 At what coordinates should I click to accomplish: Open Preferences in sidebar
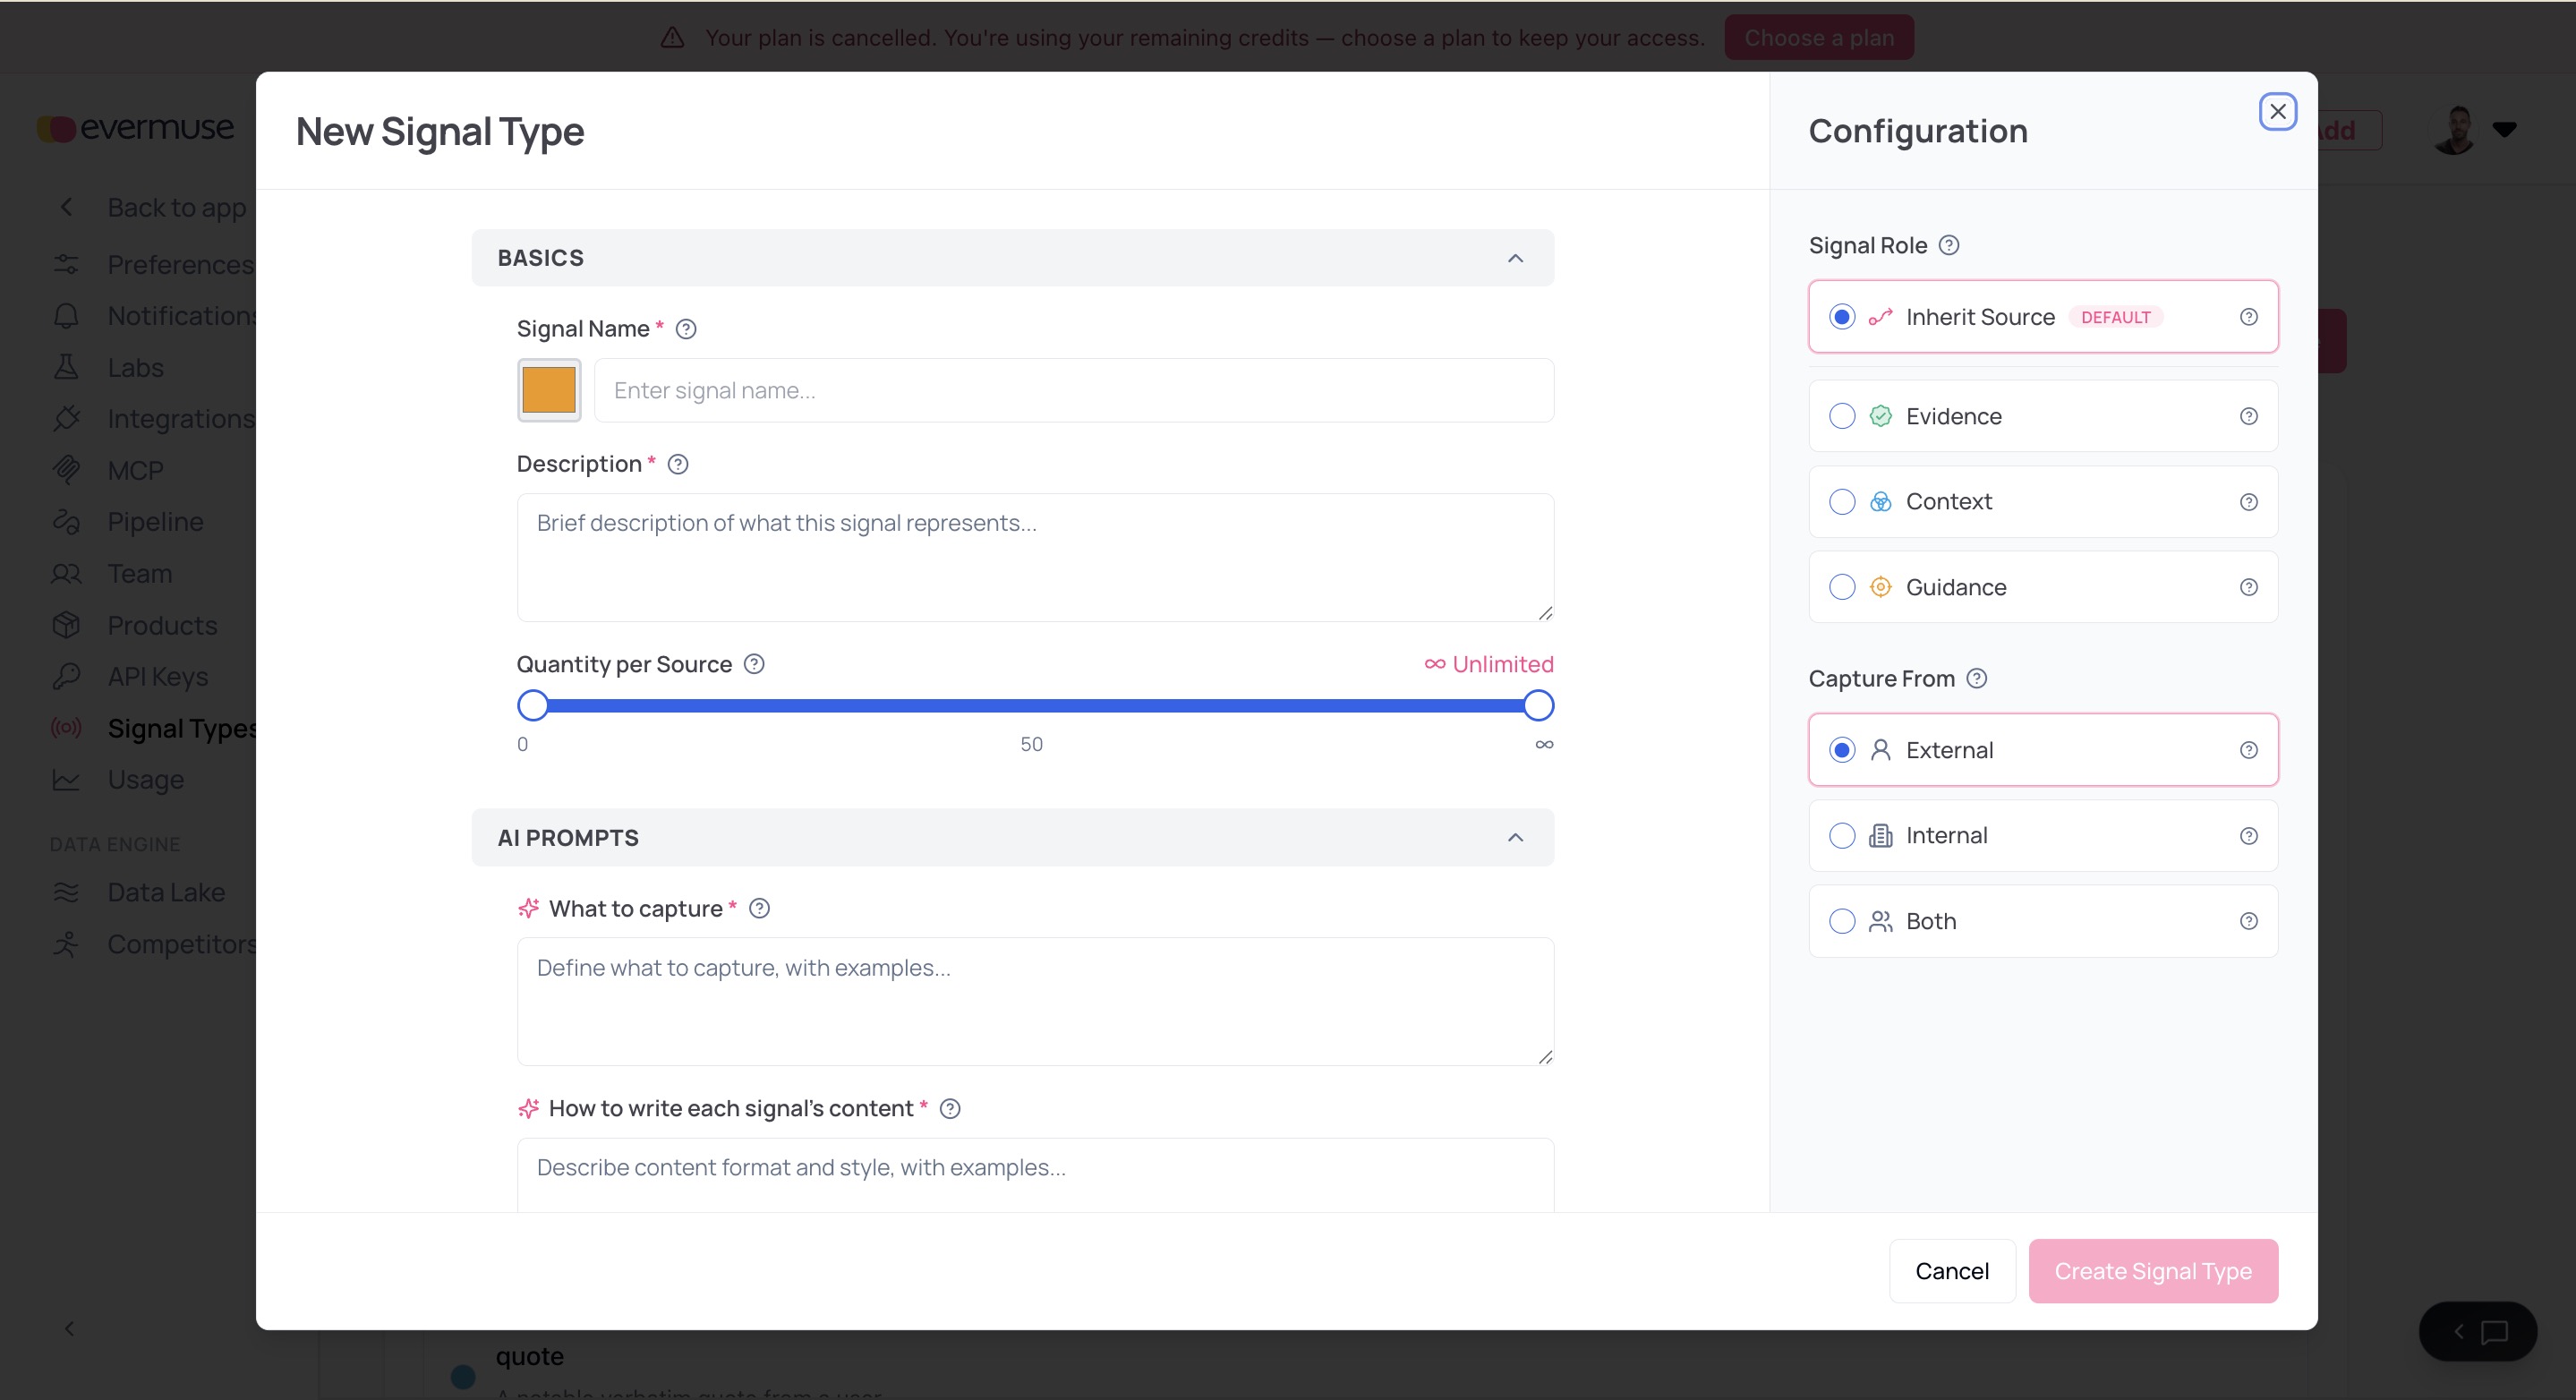pyautogui.click(x=155, y=264)
